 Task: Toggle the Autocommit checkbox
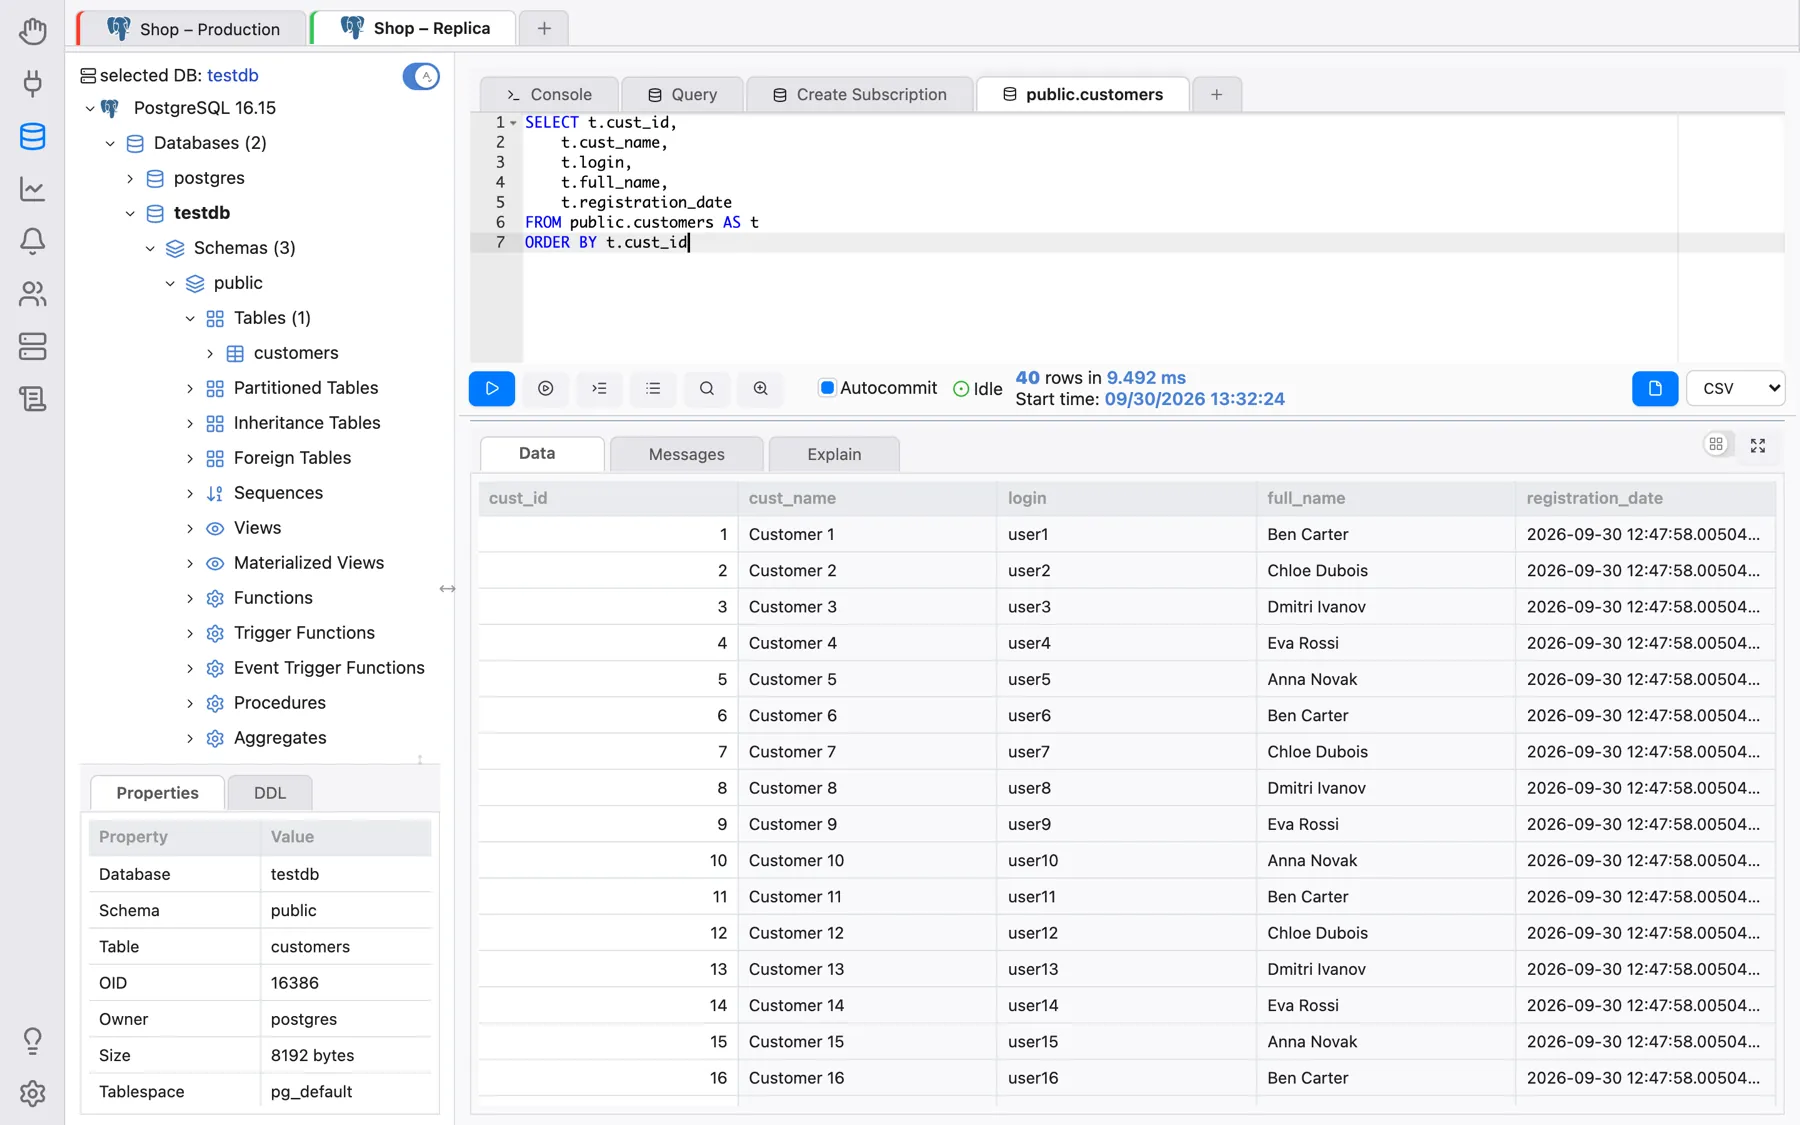point(827,388)
